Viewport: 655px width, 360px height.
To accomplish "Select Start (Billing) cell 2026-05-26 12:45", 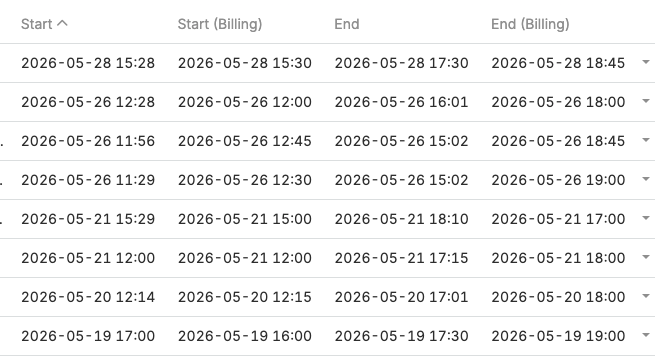I will tap(245, 141).
